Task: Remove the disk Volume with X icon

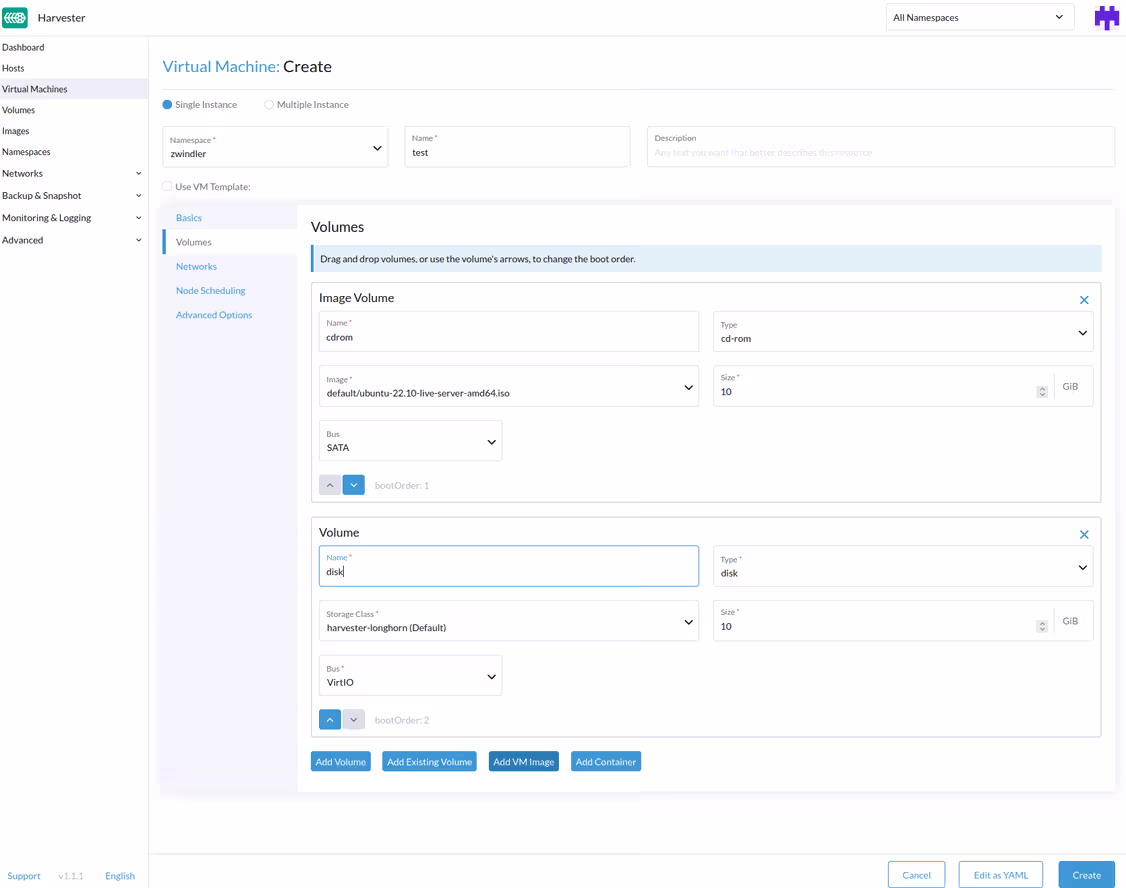Action: (1084, 535)
